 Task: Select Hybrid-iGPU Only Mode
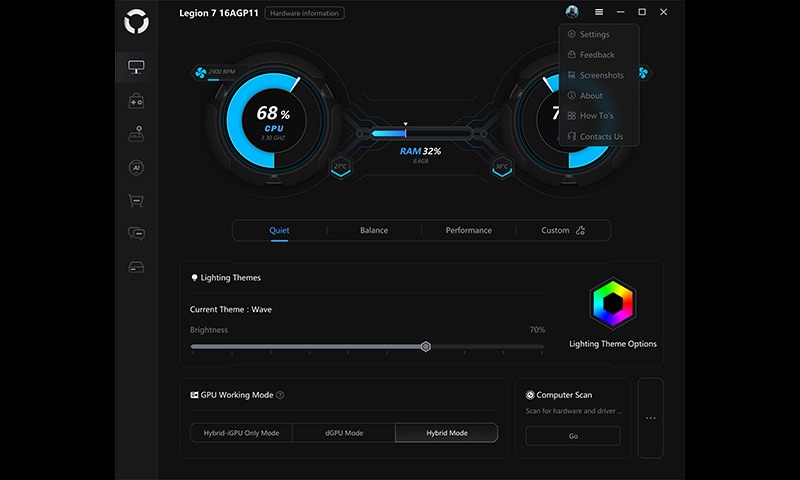[x=242, y=433]
